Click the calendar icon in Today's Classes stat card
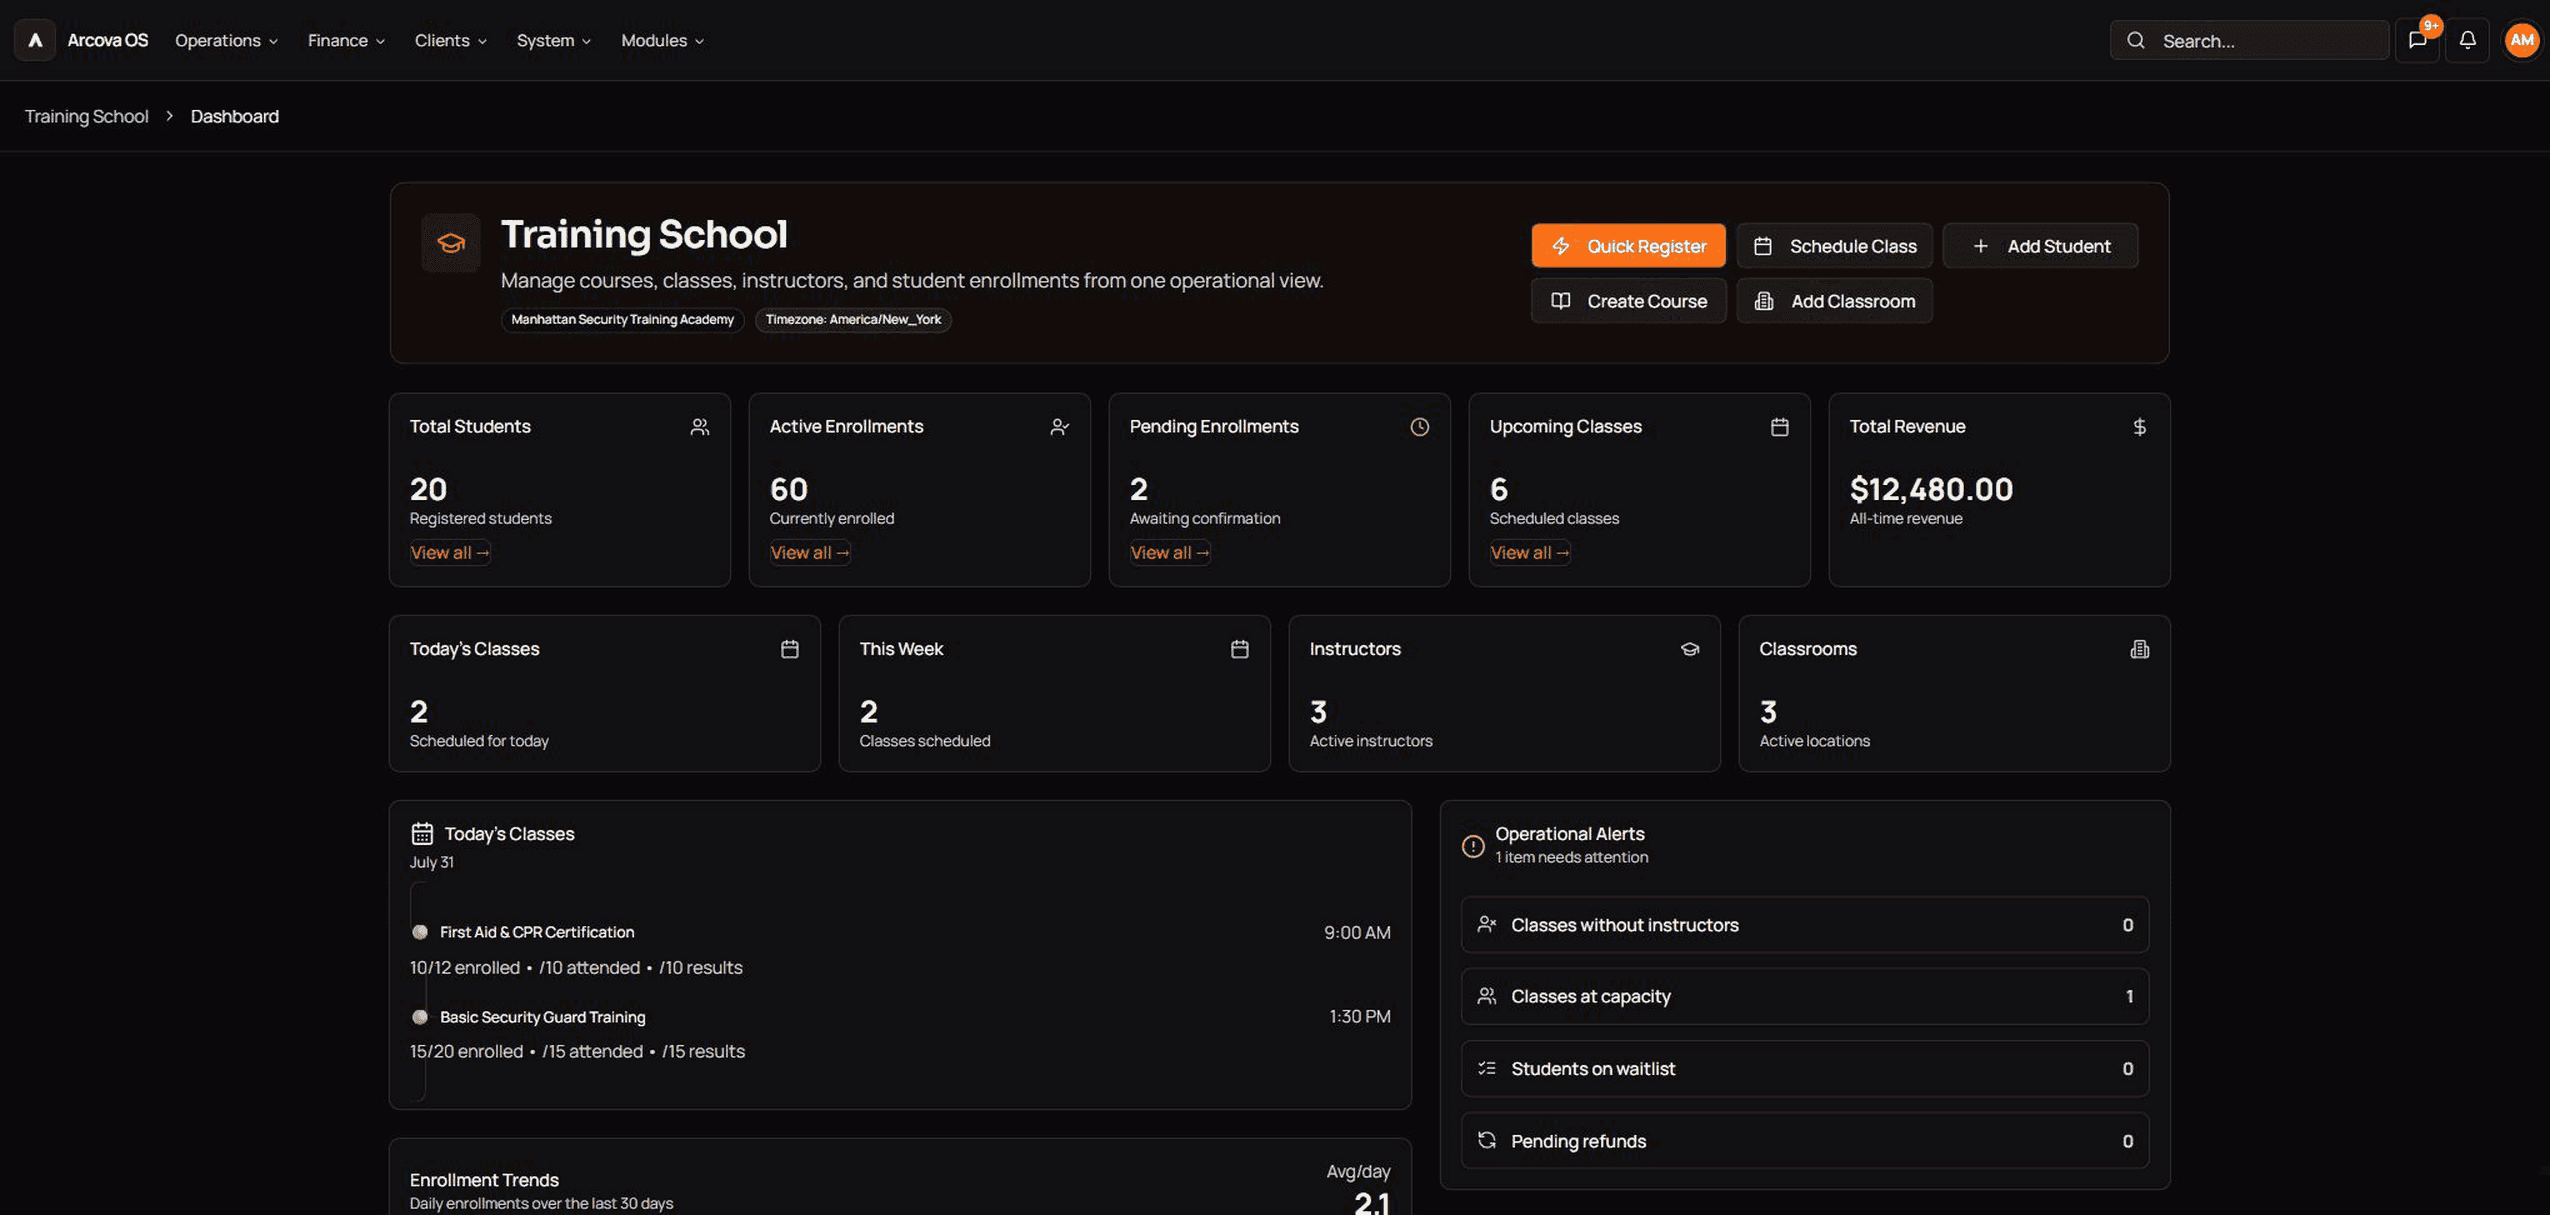 (789, 649)
